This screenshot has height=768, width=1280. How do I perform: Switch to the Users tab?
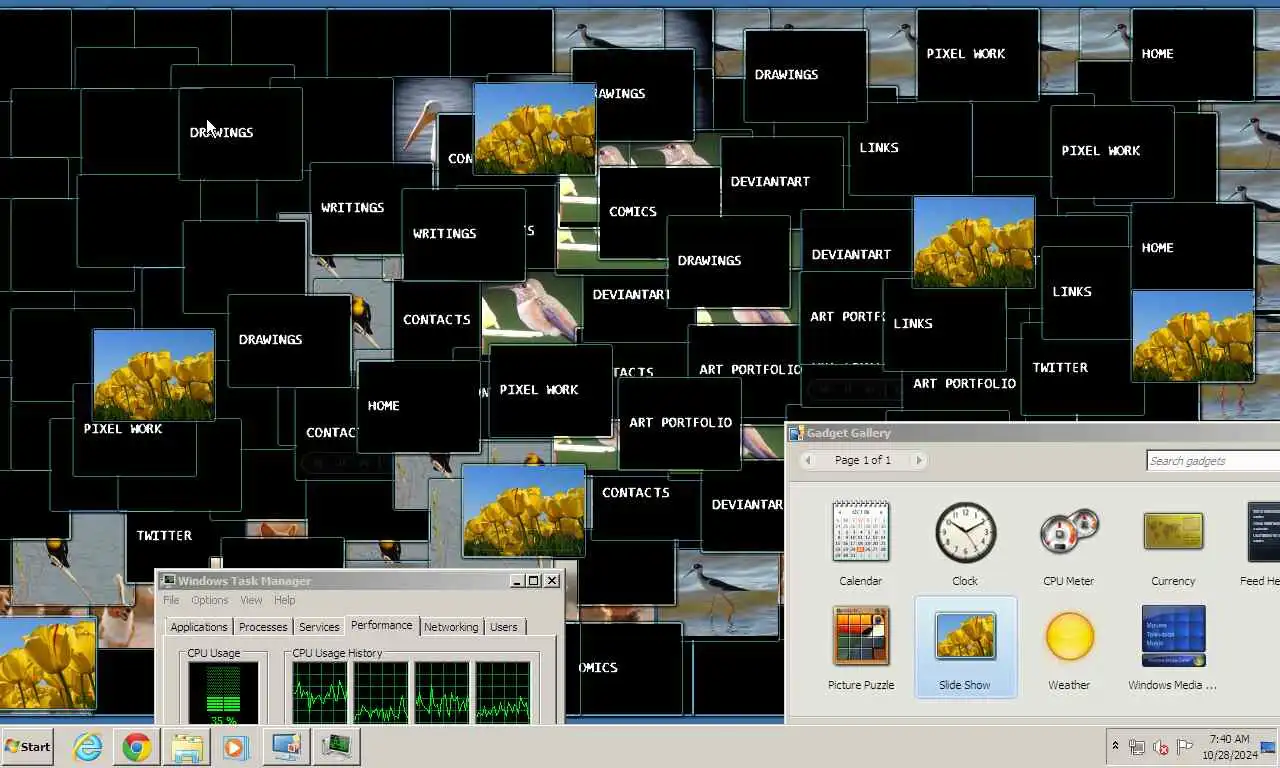pos(504,627)
